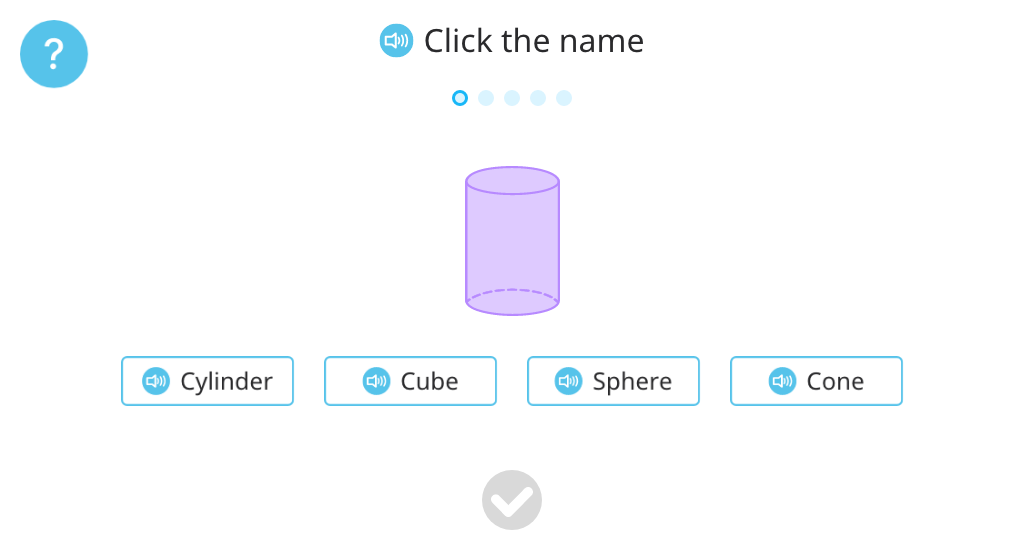The width and height of the screenshot is (1024, 560).
Task: Submit answer with the checkmark button
Action: (x=512, y=500)
